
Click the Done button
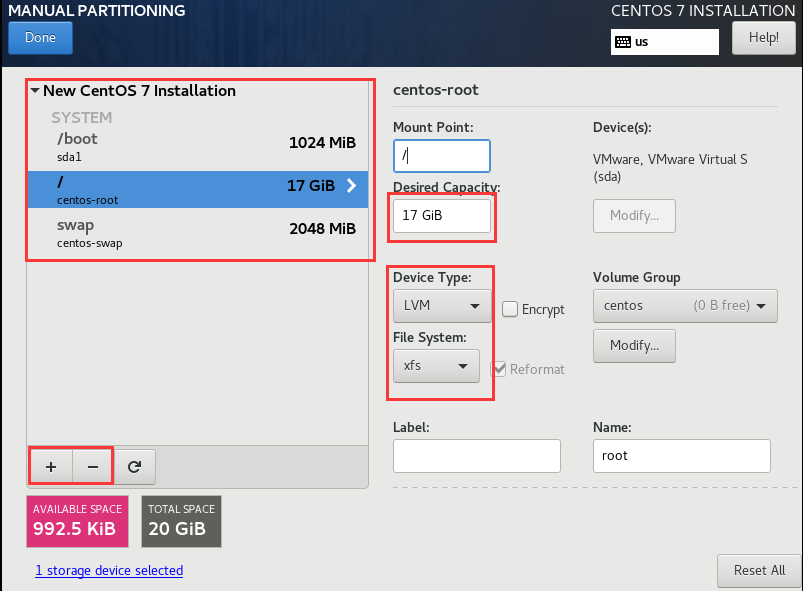40,38
